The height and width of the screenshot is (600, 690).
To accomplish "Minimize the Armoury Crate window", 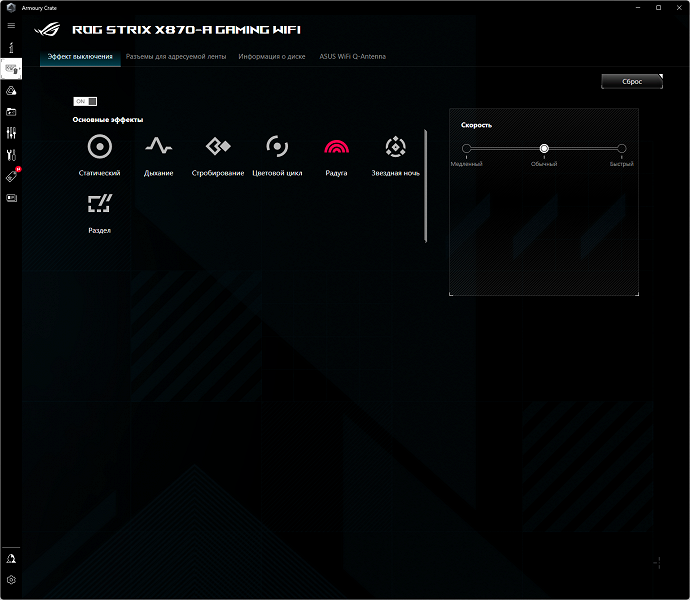I will 638,7.
